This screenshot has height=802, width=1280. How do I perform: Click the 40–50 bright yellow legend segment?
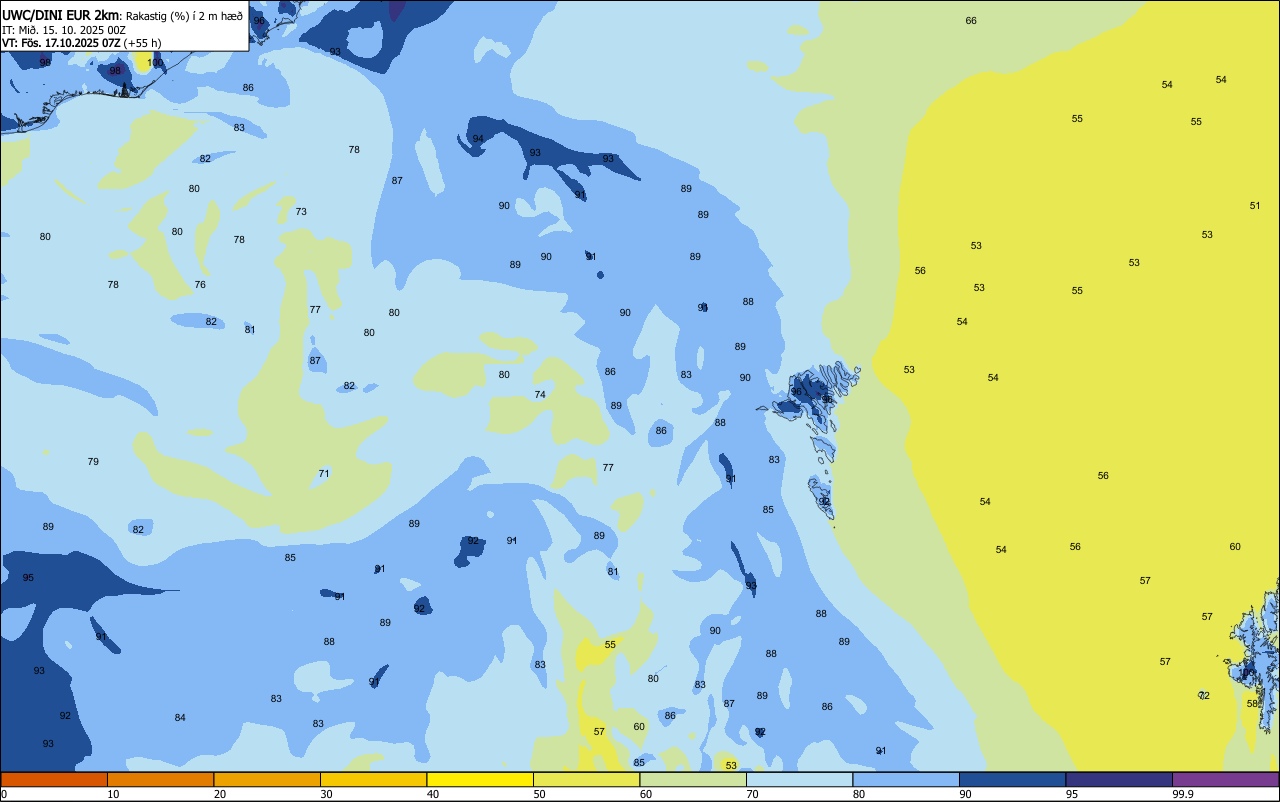480,779
